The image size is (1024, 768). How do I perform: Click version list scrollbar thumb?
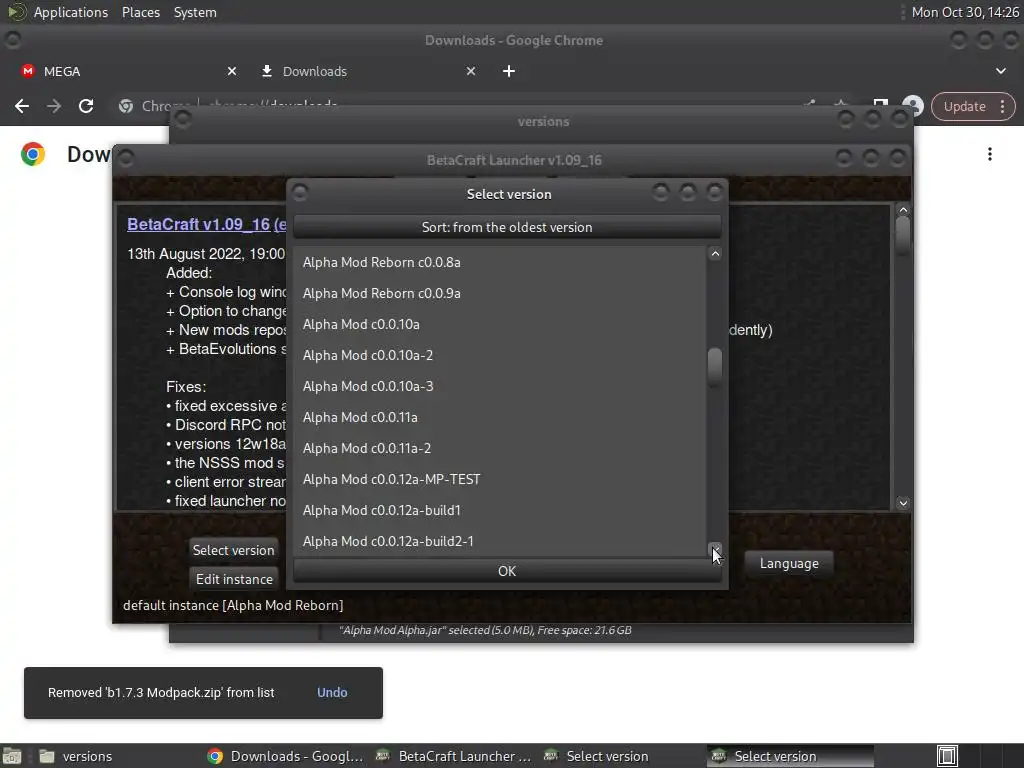[x=715, y=366]
